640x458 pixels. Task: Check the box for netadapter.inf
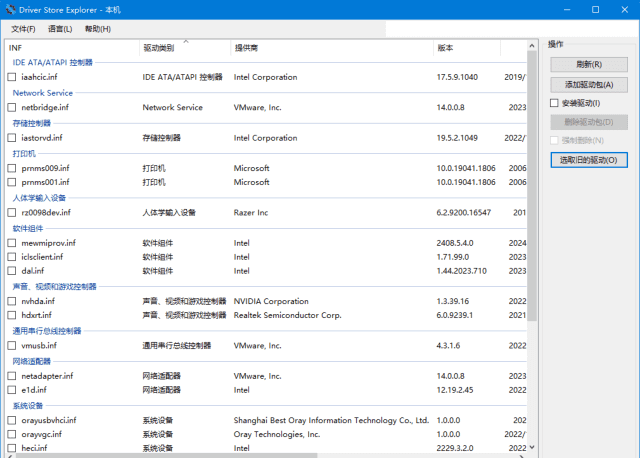[x=12, y=376]
